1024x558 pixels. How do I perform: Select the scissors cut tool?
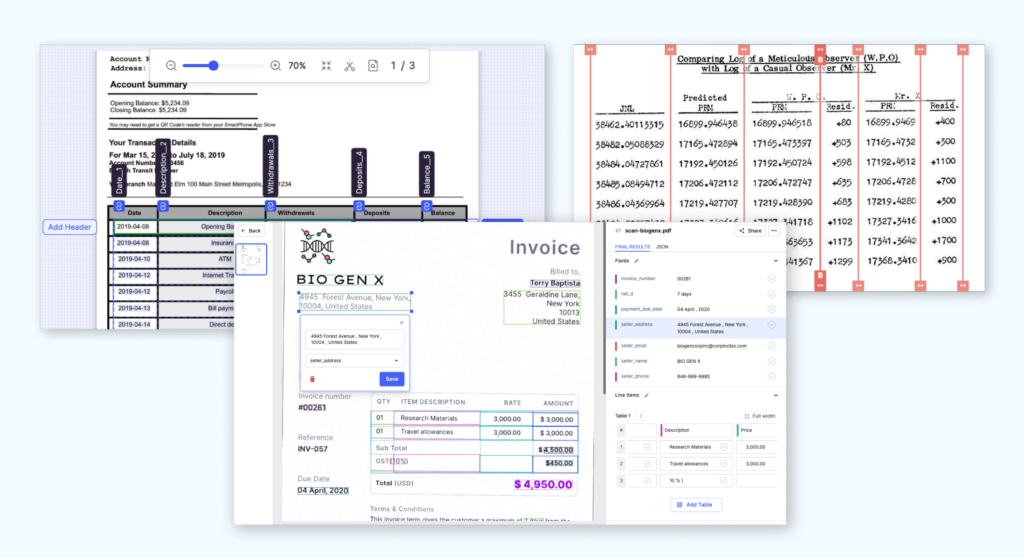[349, 66]
